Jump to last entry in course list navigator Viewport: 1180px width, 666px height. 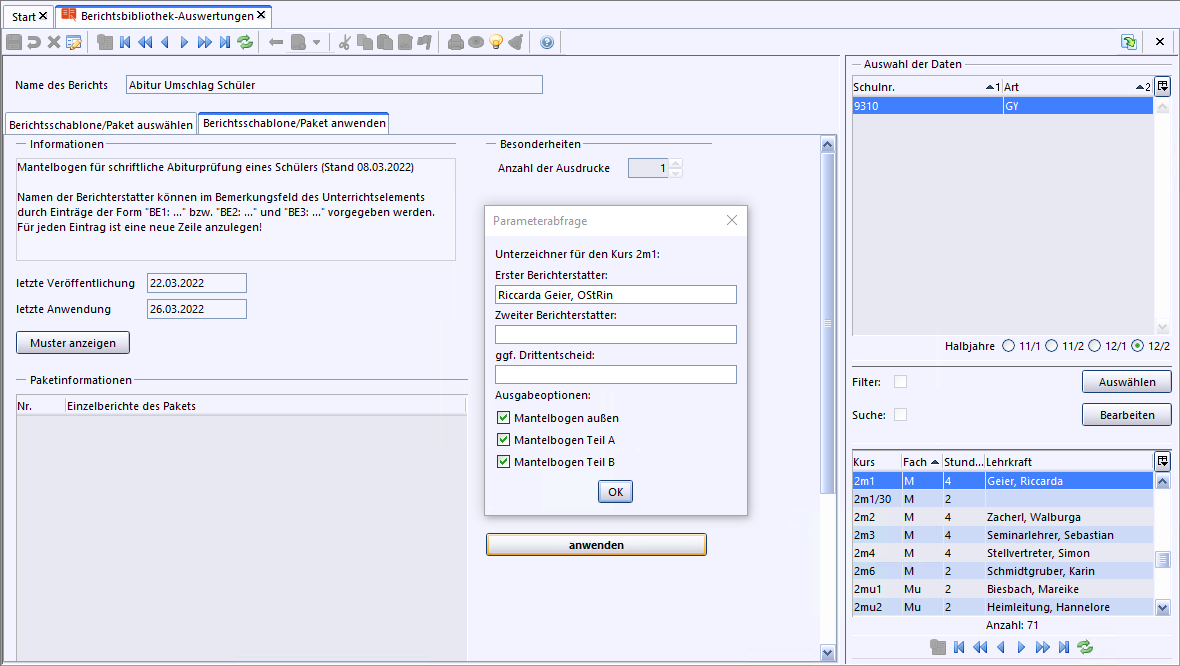tap(1063, 647)
